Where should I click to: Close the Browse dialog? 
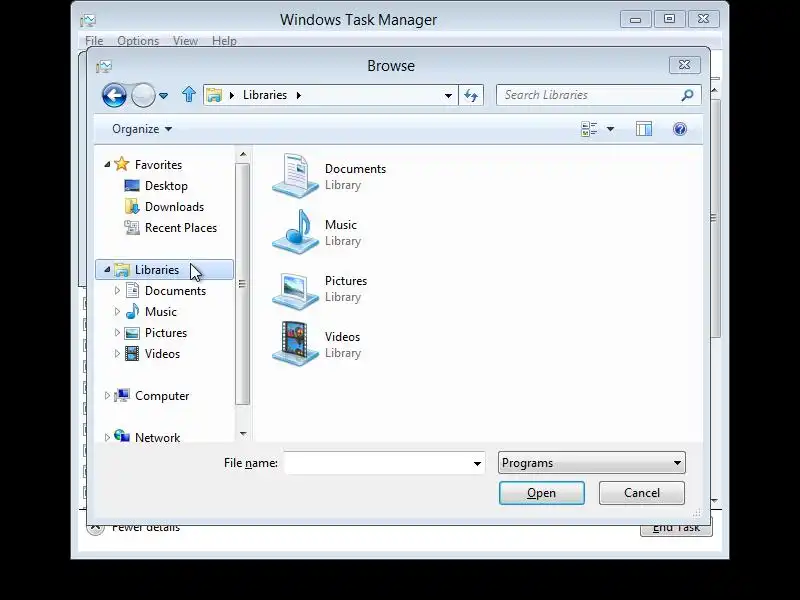pyautogui.click(x=685, y=65)
